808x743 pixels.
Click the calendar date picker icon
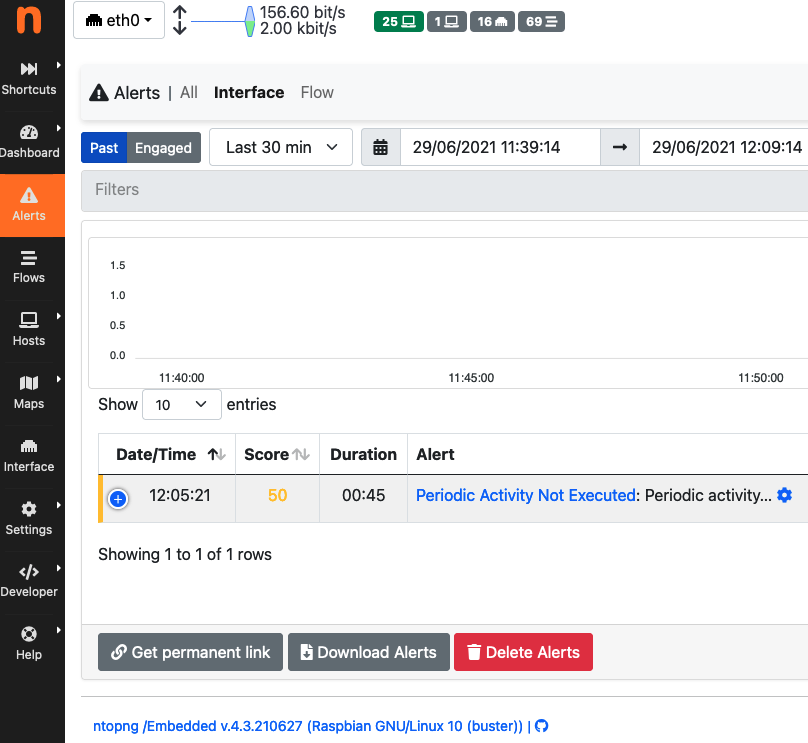(x=381, y=146)
